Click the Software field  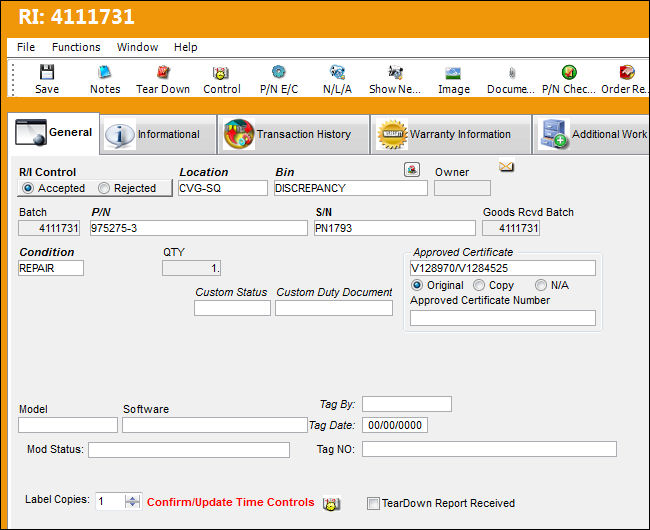215,425
